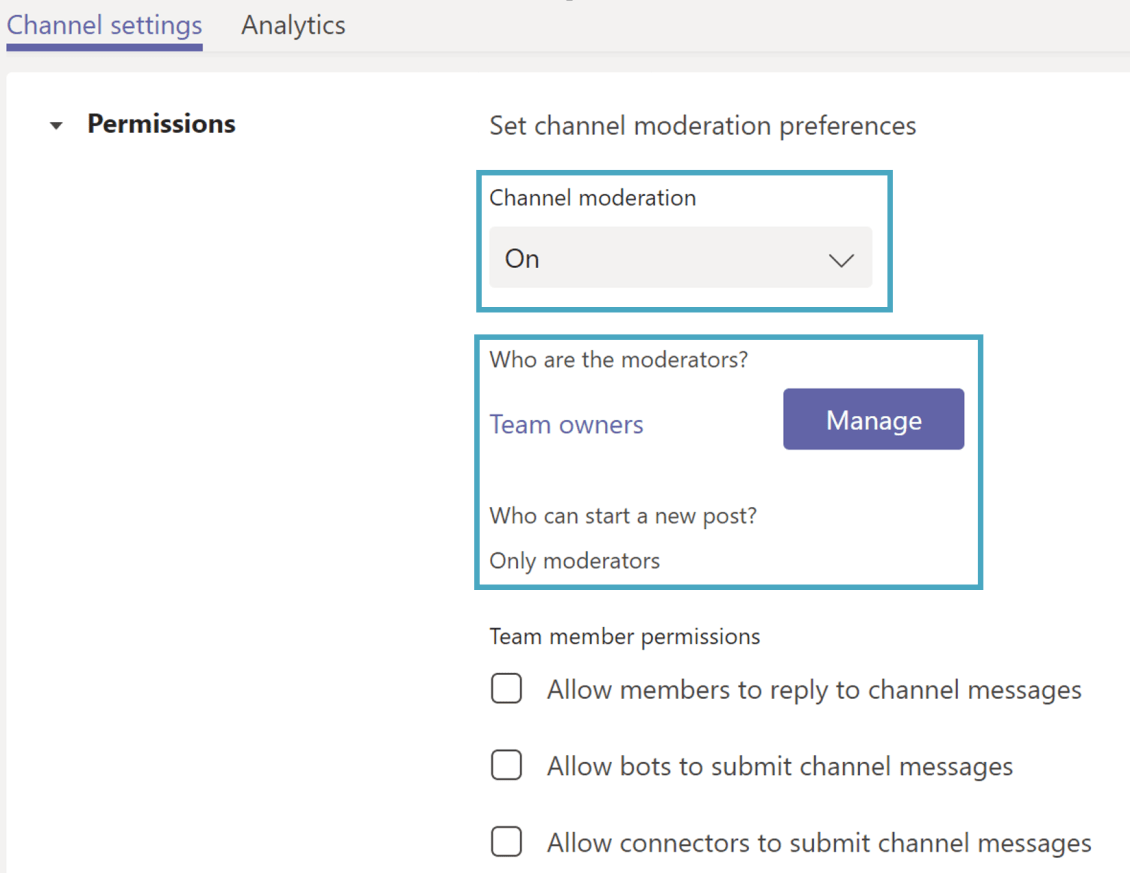The width and height of the screenshot is (1130, 873).
Task: Tick Allow connectors to submit channel messages
Action: [507, 841]
